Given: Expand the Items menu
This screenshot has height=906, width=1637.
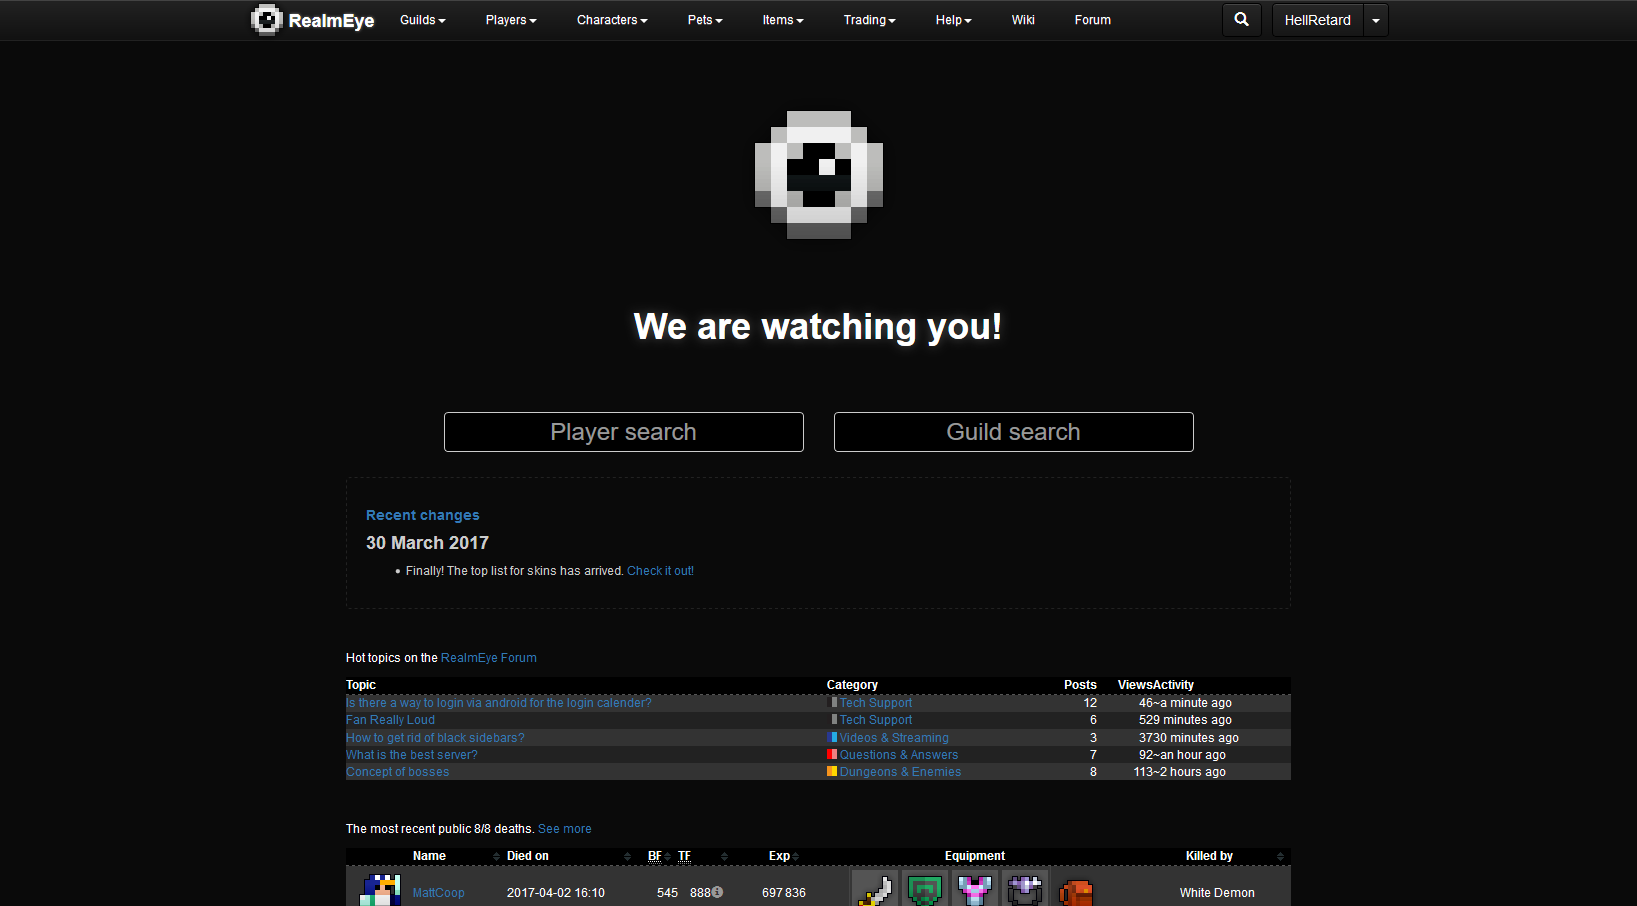Looking at the screenshot, I should click(783, 20).
